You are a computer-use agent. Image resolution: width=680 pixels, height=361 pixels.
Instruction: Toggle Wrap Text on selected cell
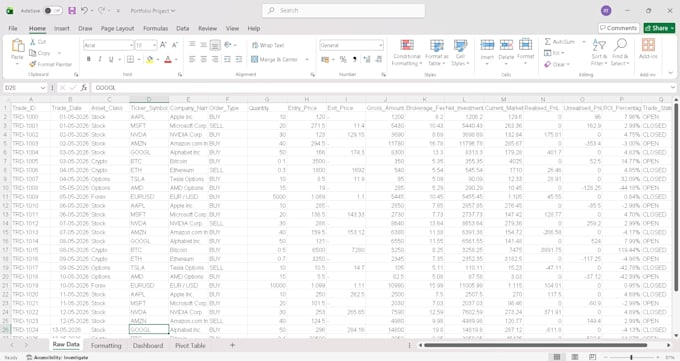[268, 45]
